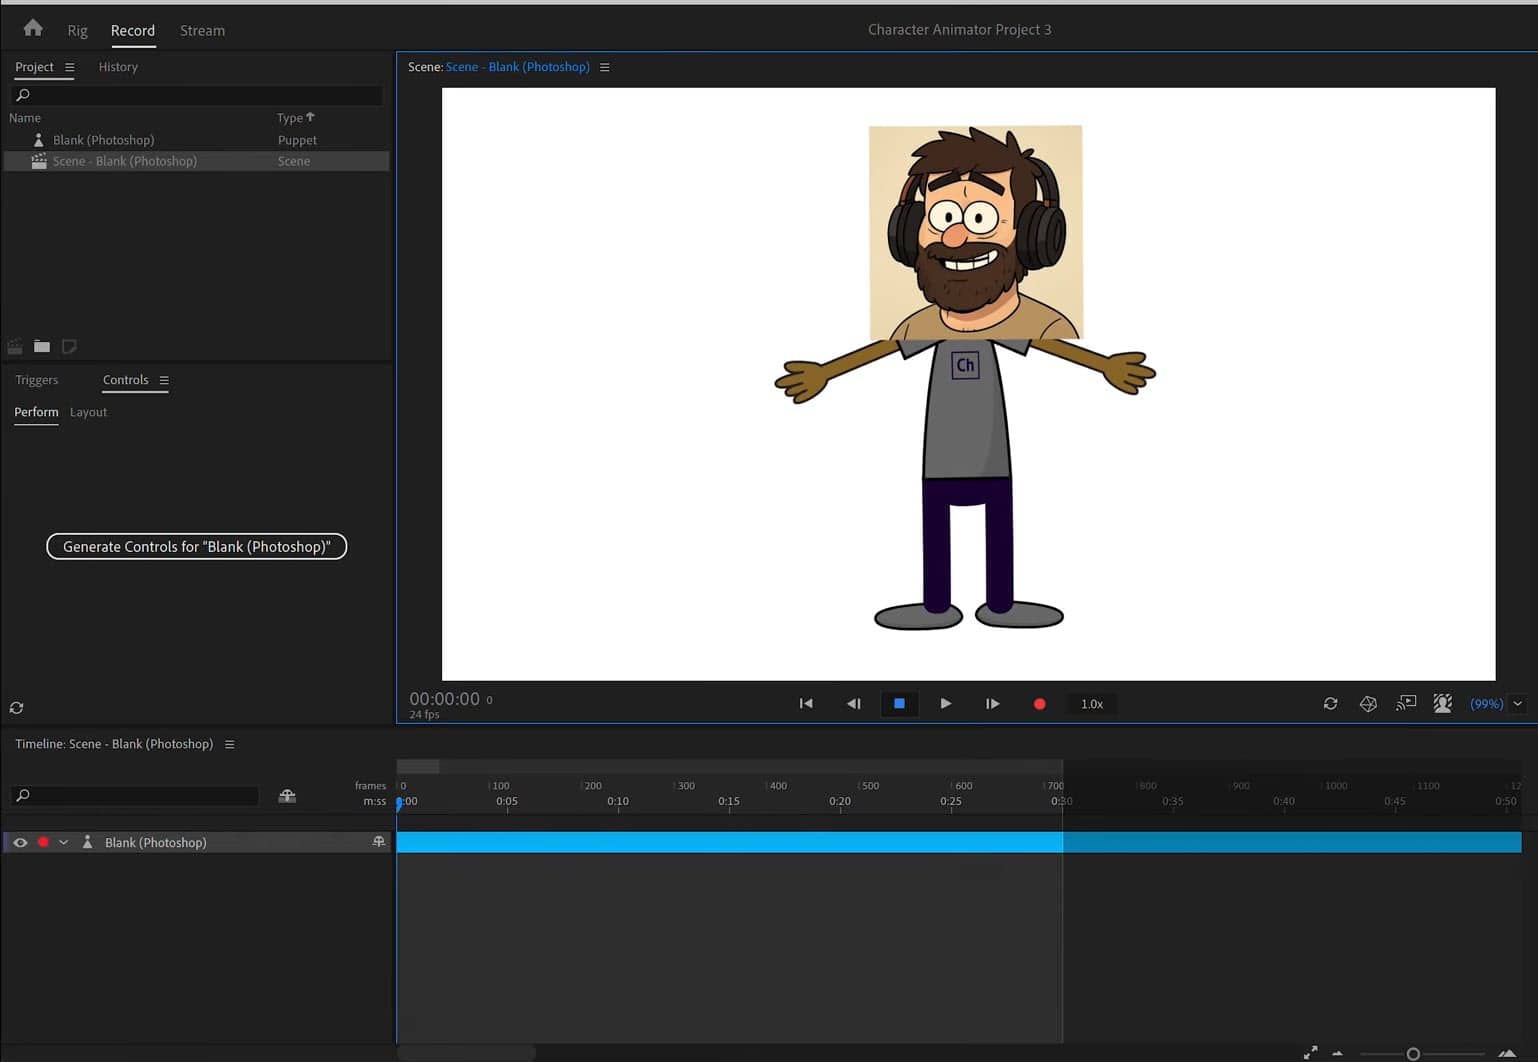Toggle the timeline shy tracks icon beside search

click(x=287, y=796)
